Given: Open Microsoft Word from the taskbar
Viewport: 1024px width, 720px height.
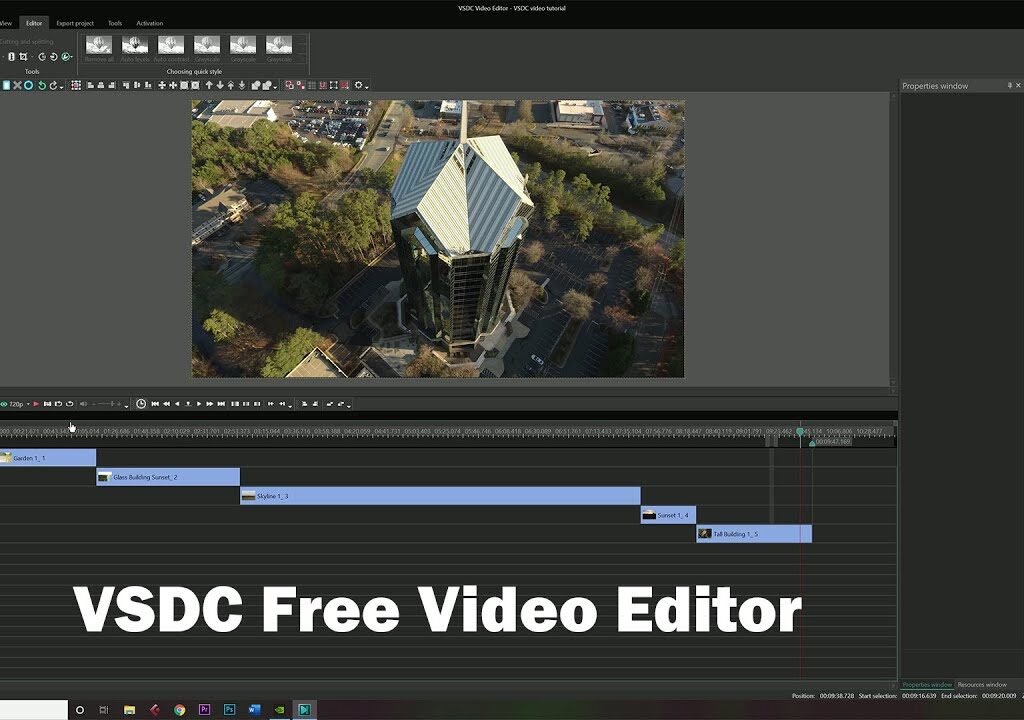Looking at the screenshot, I should coord(255,710).
